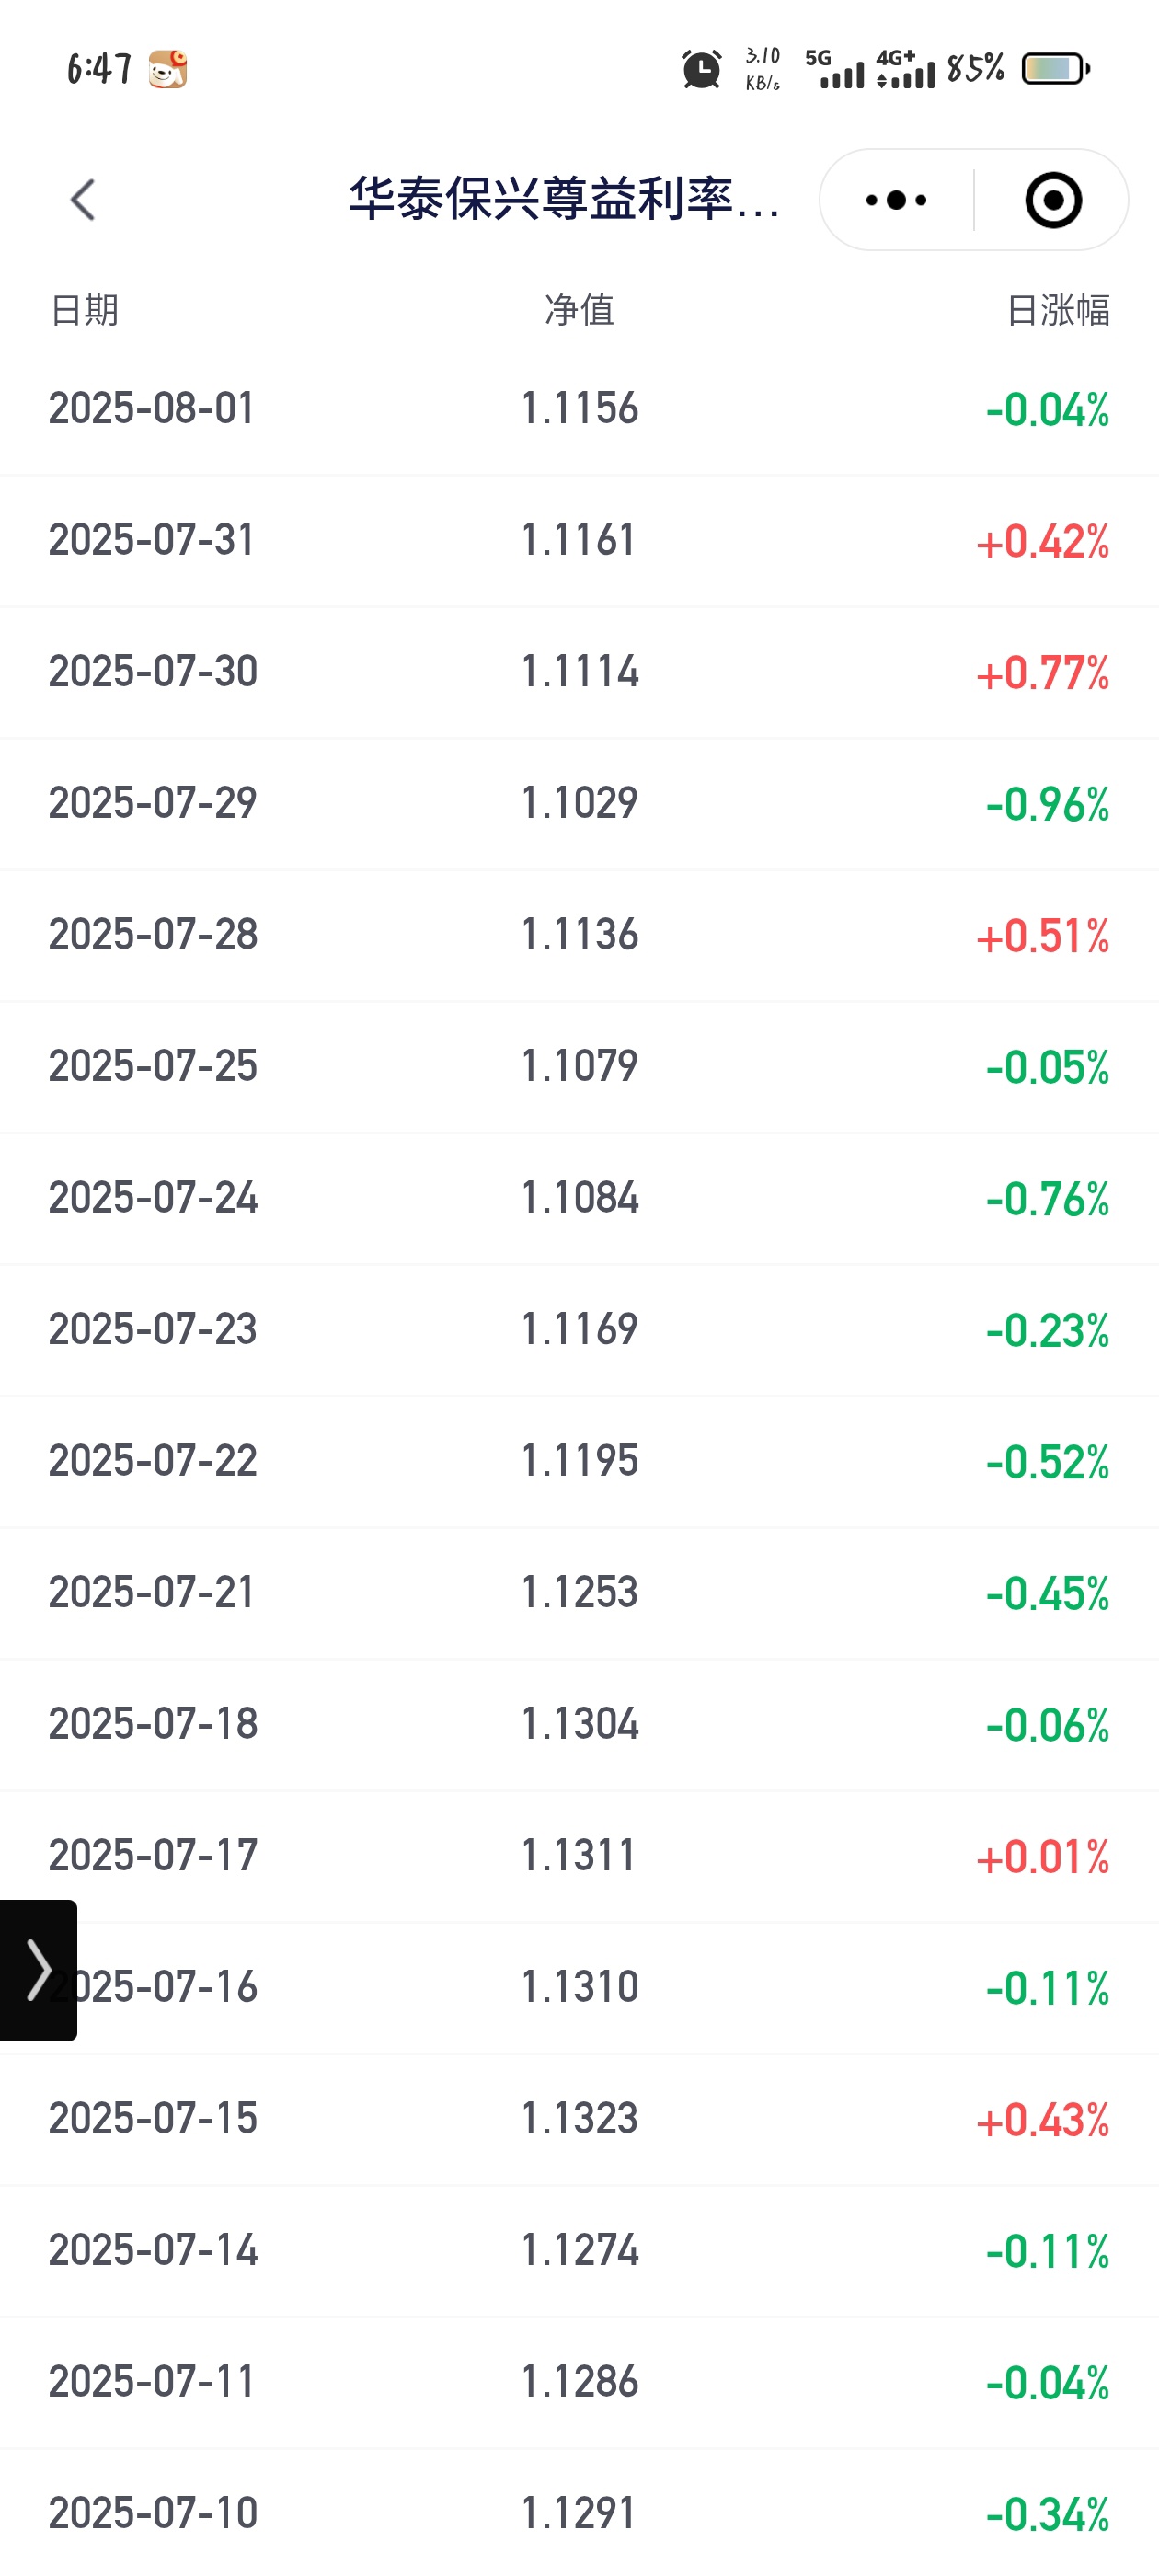Tap the +0.43% value on 2025-07-15
This screenshot has height=2576, width=1159.
click(1043, 2120)
